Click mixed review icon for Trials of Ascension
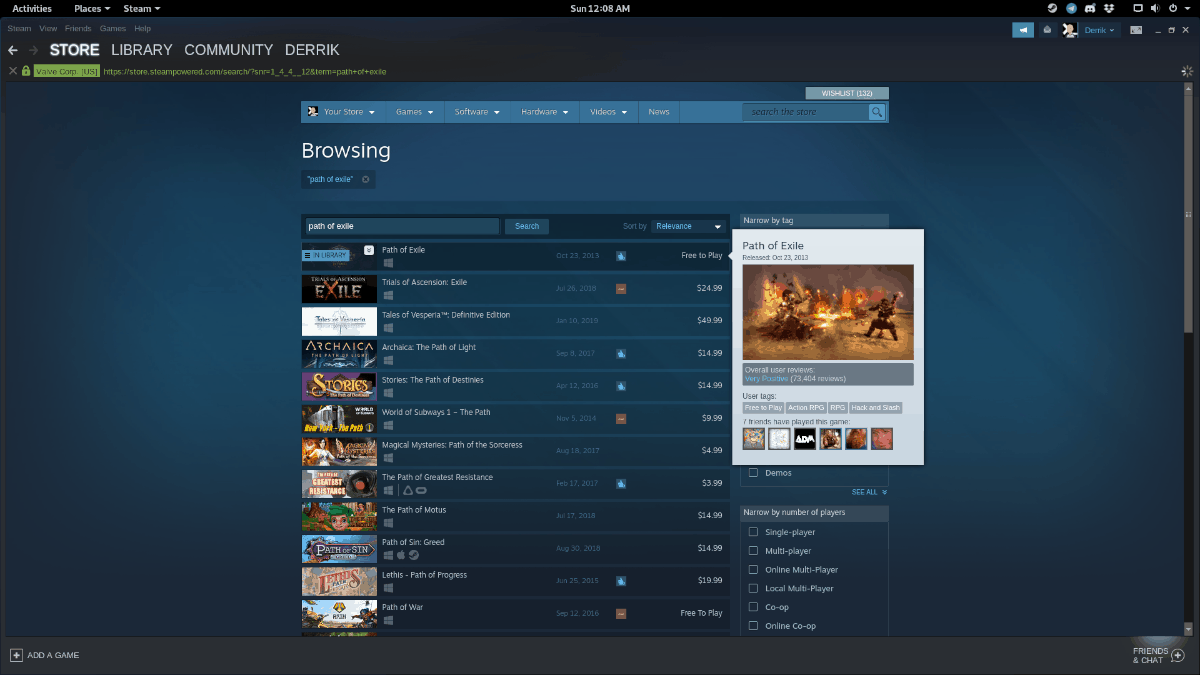 [x=621, y=289]
